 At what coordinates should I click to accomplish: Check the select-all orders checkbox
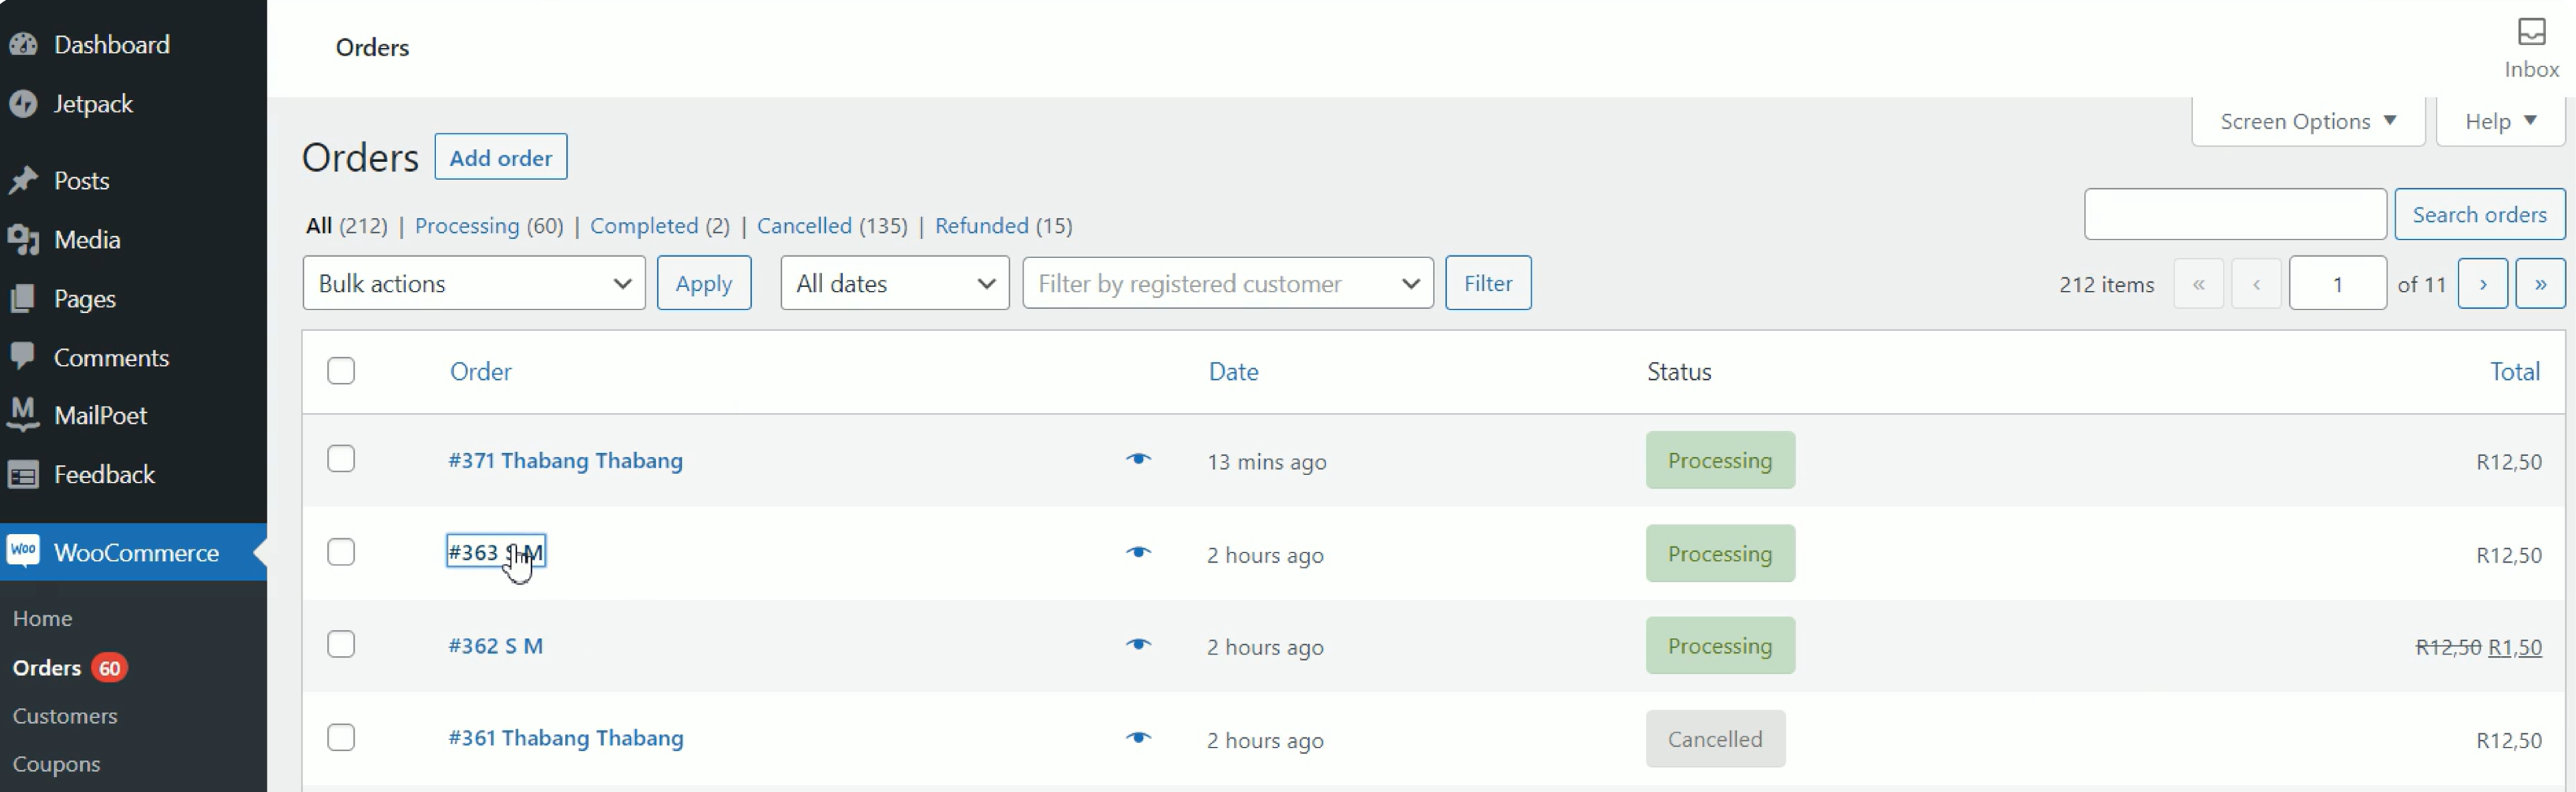(x=340, y=370)
